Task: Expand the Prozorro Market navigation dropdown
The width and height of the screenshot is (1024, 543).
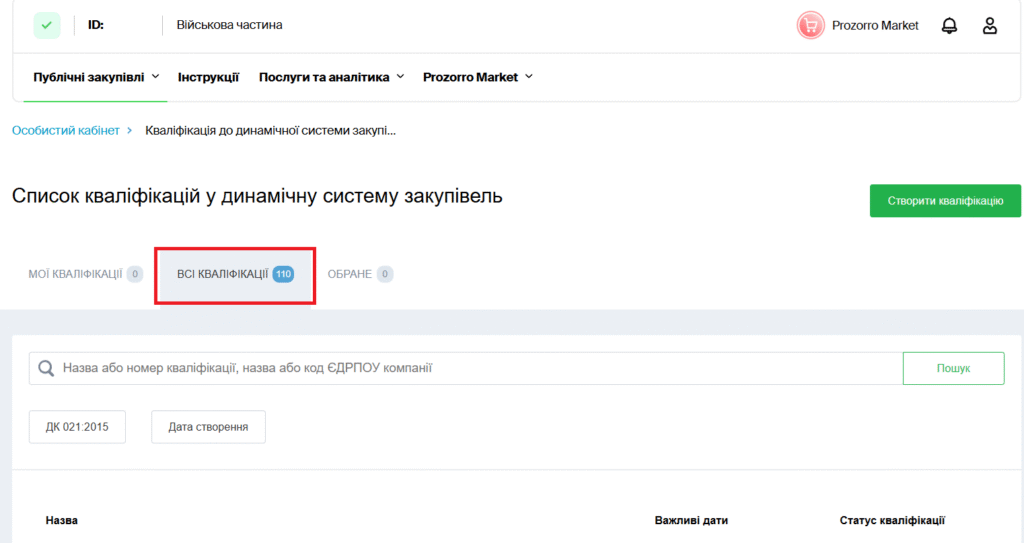Action: tap(477, 77)
